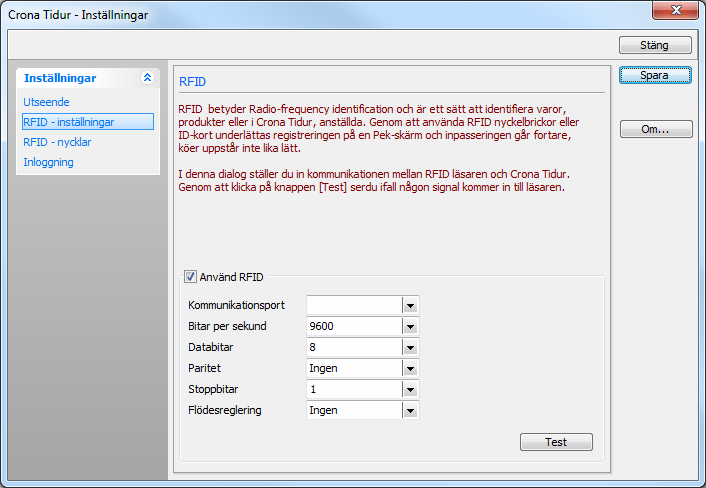Click the Flödesreglering value Ingen

pos(354,411)
